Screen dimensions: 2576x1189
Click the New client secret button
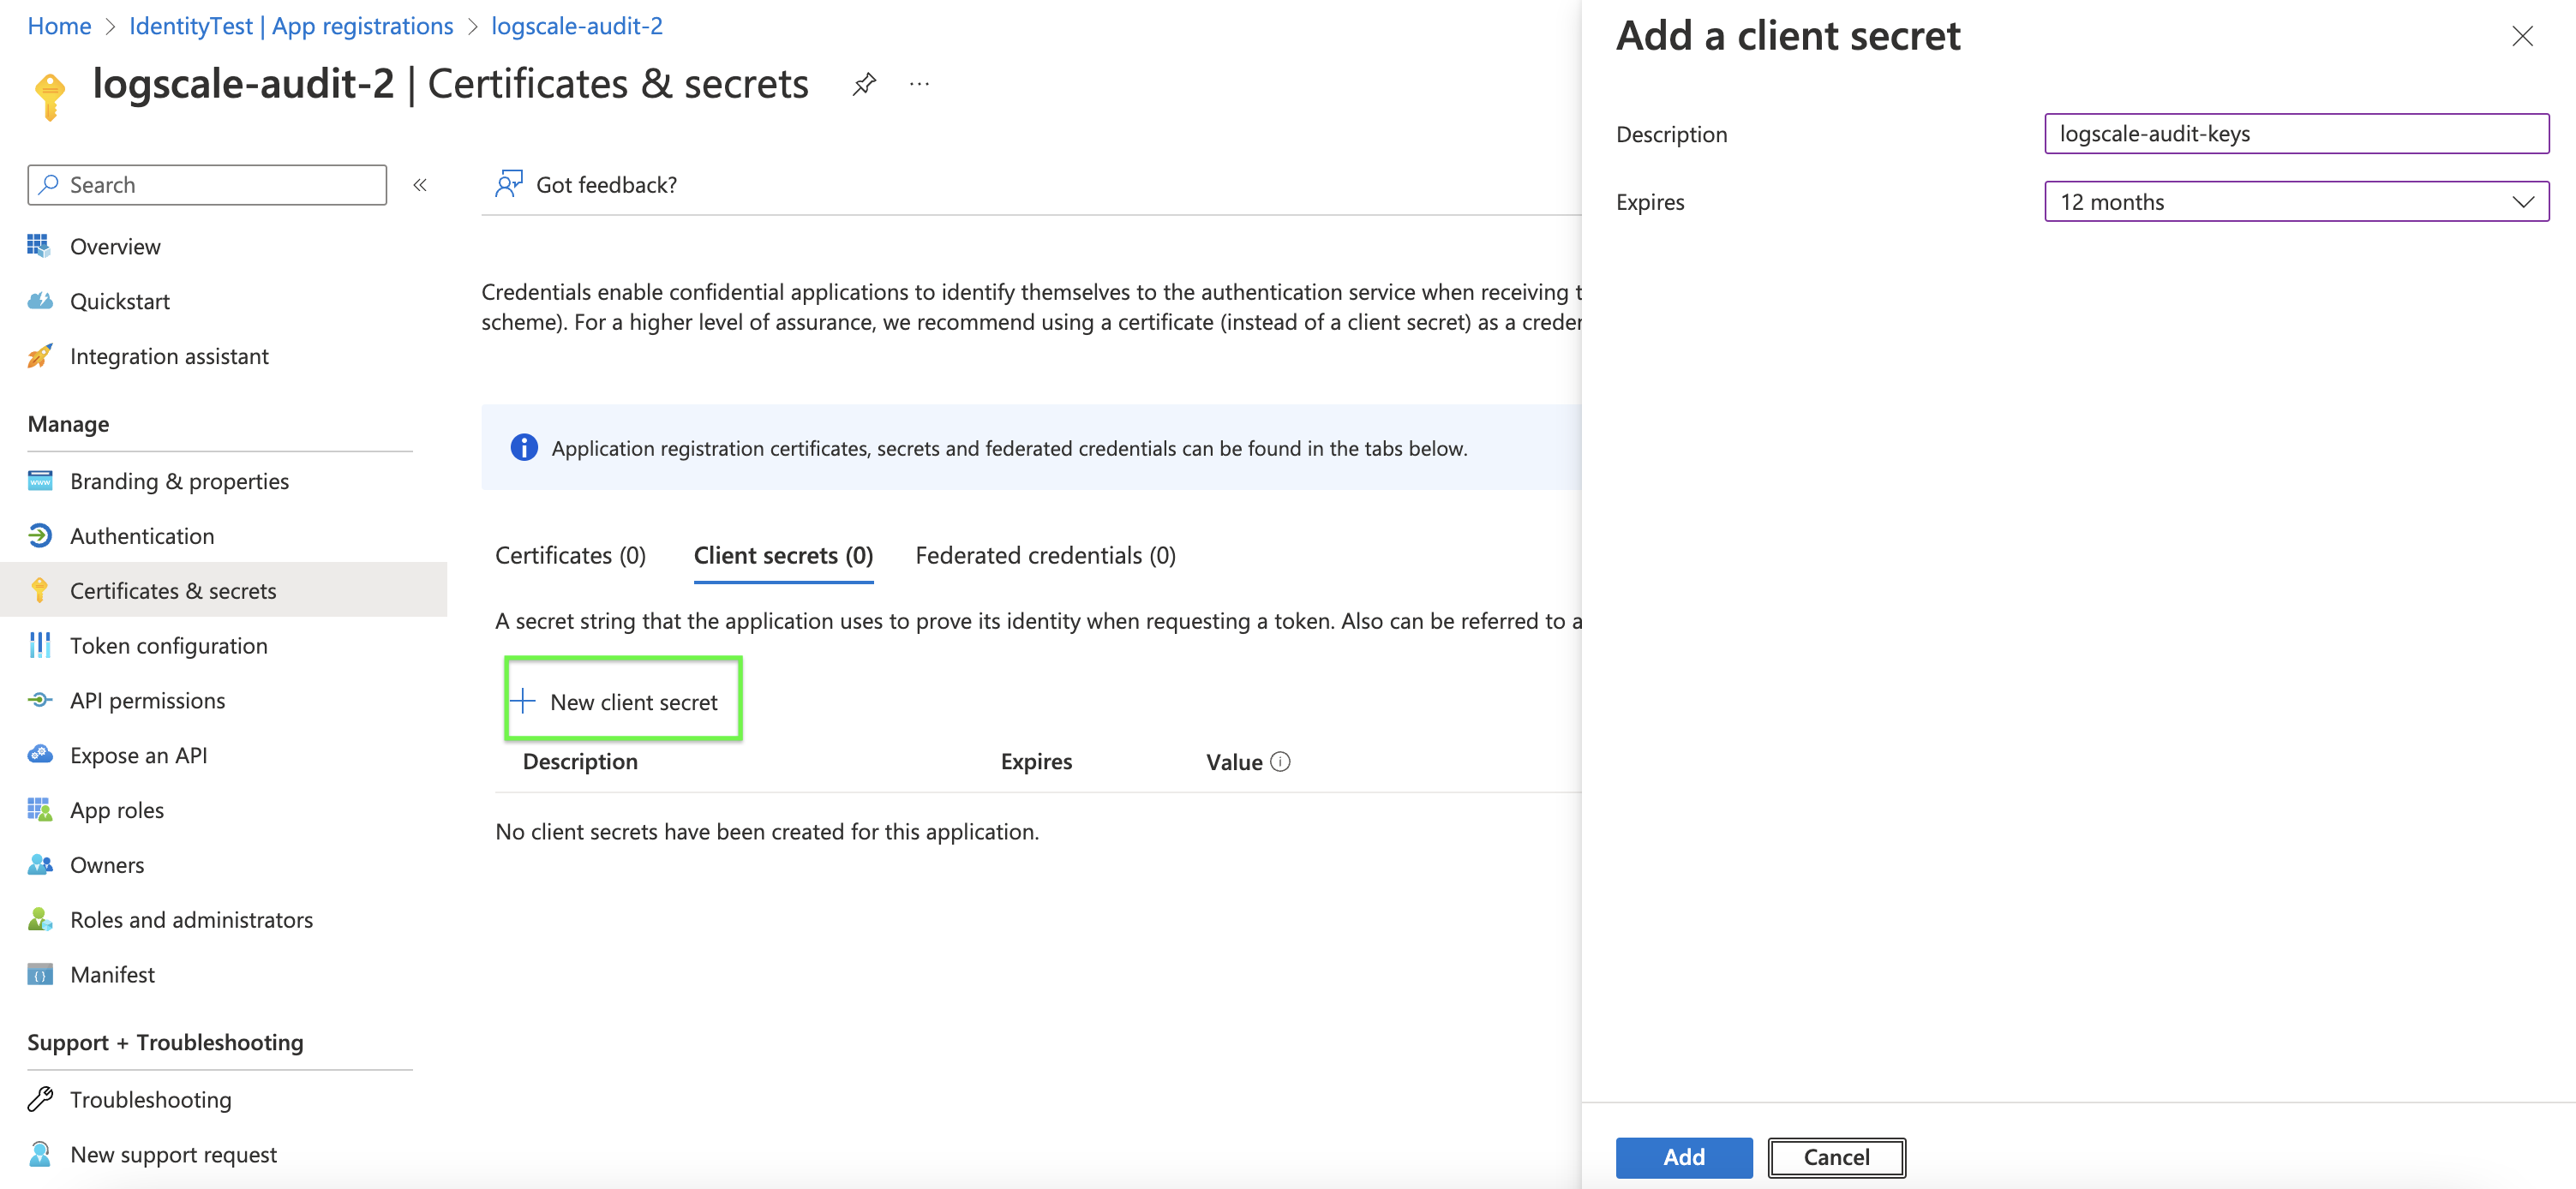[622, 702]
